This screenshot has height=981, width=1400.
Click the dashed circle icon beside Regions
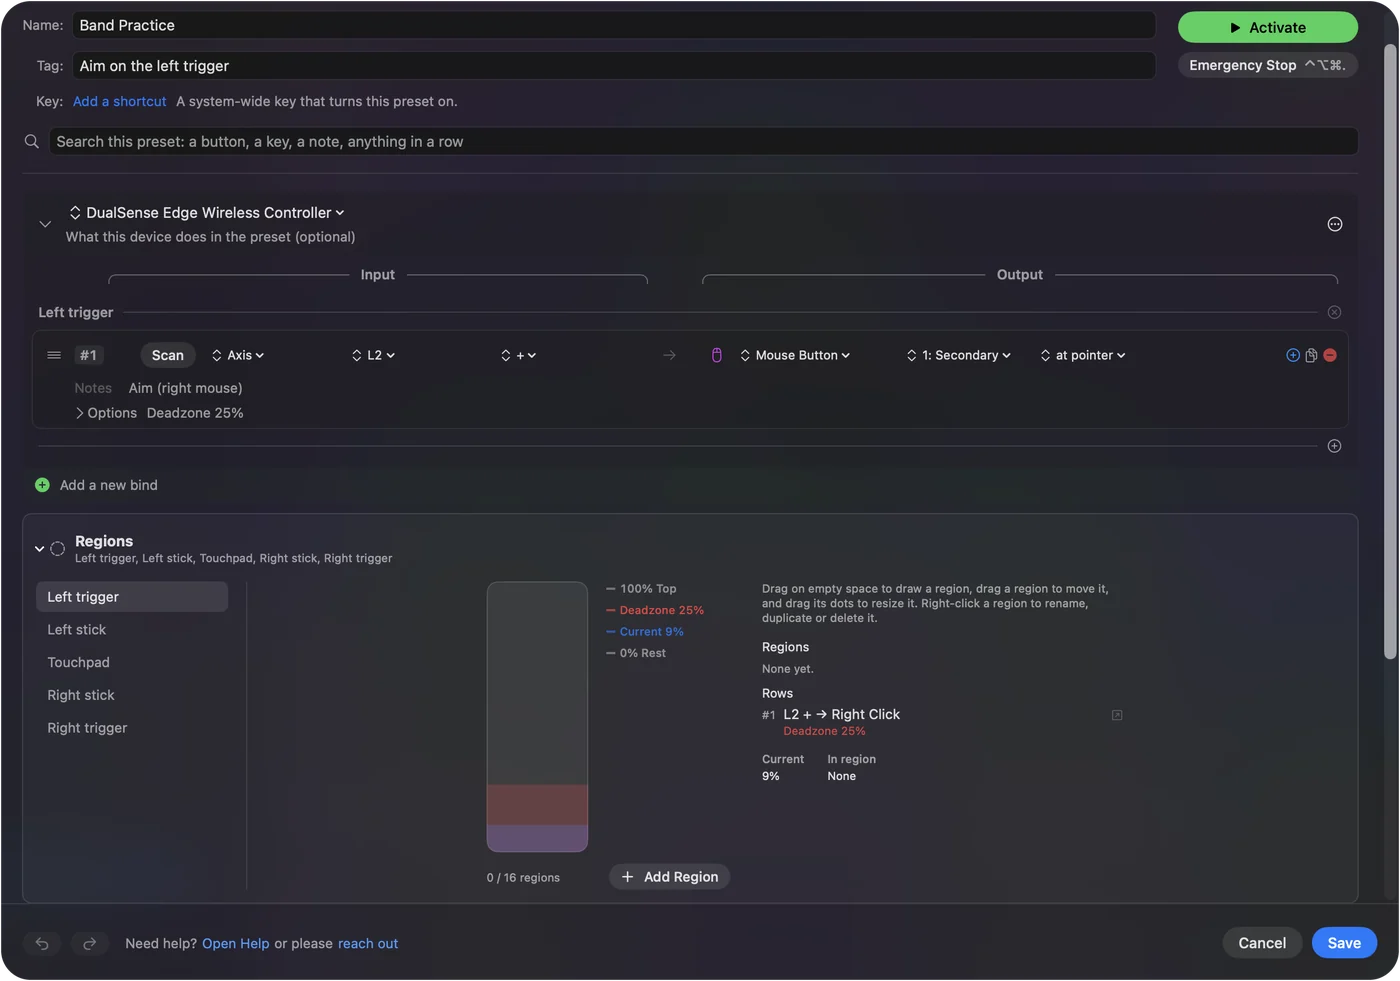point(58,548)
